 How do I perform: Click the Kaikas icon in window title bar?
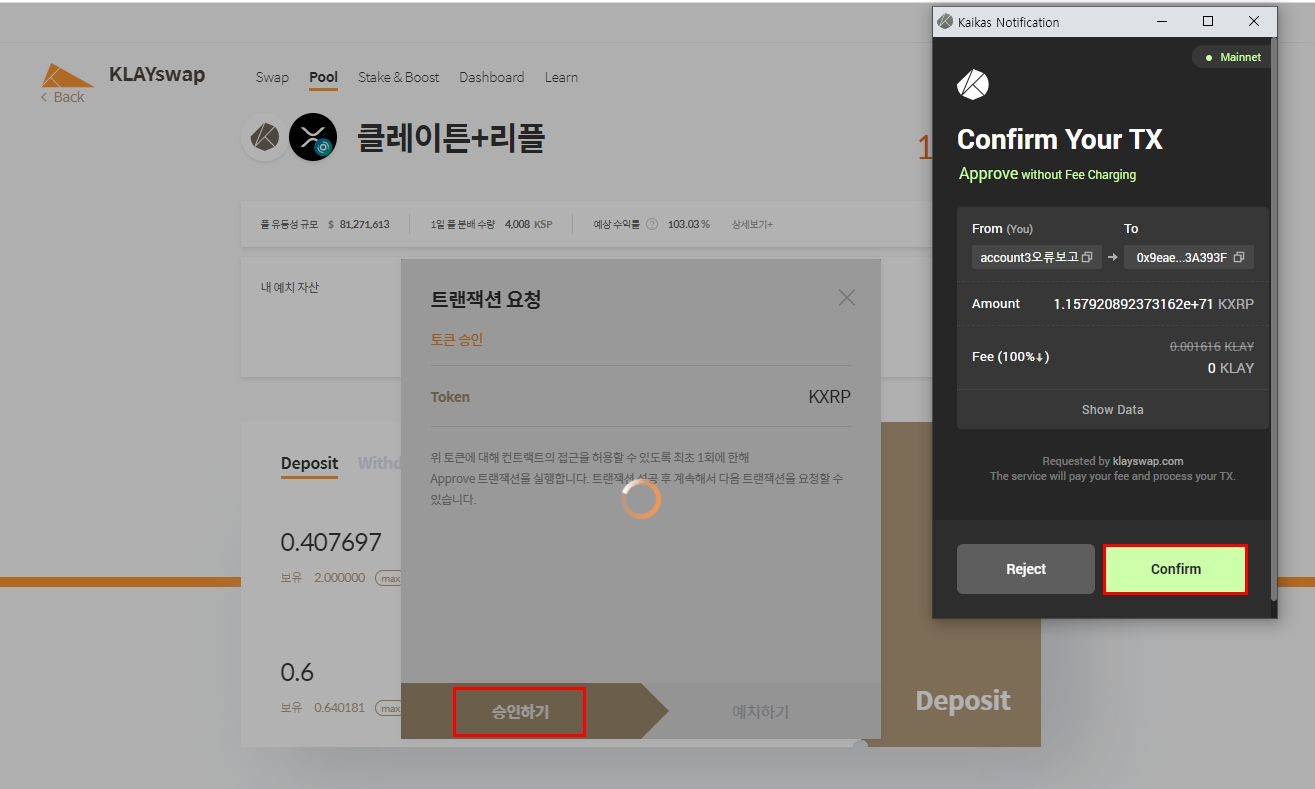click(x=945, y=21)
